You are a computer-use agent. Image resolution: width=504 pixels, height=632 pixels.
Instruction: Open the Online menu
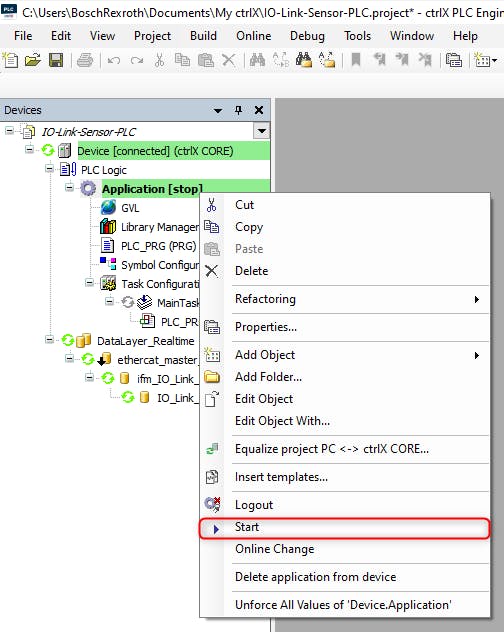click(x=254, y=36)
